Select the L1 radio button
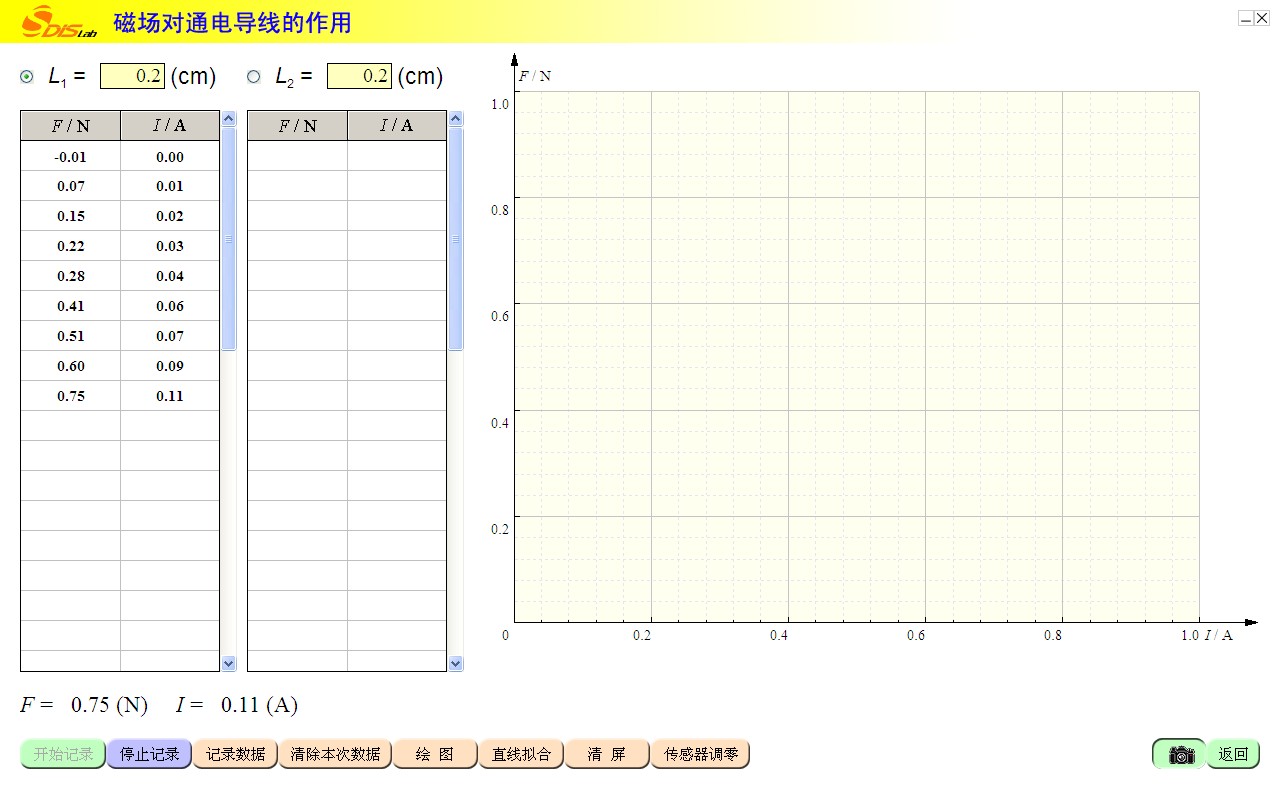The height and width of the screenshot is (800, 1280). [x=27, y=76]
